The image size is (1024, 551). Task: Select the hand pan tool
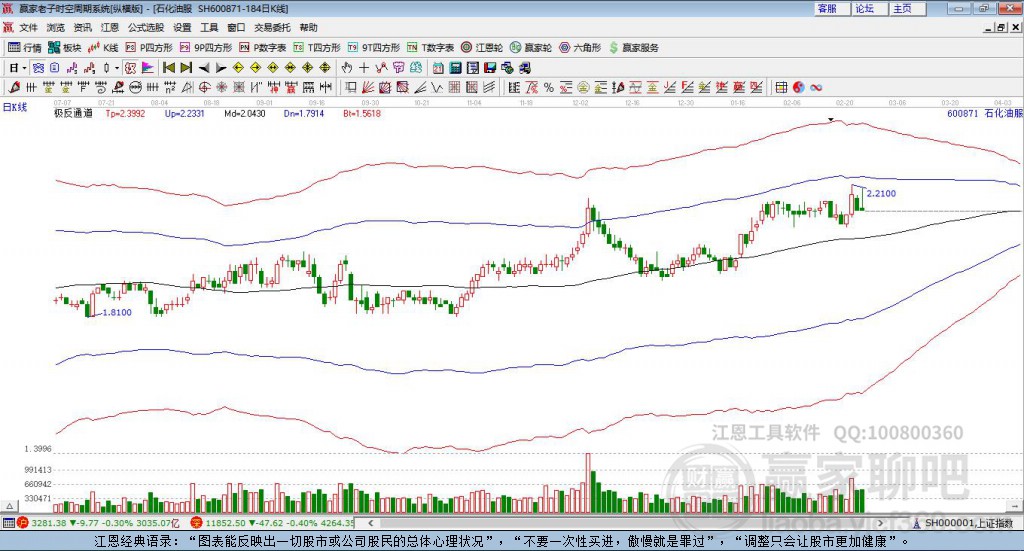click(346, 68)
